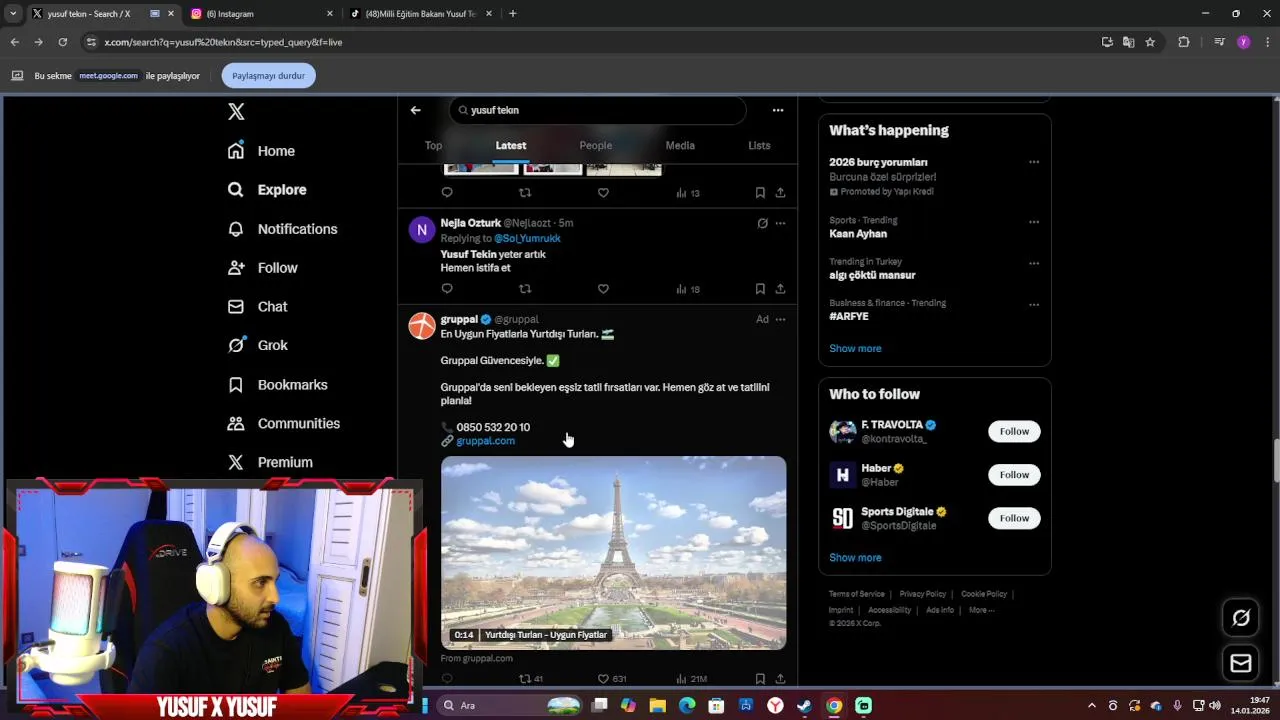Like Nejla Ozturk's tweet

click(x=603, y=289)
